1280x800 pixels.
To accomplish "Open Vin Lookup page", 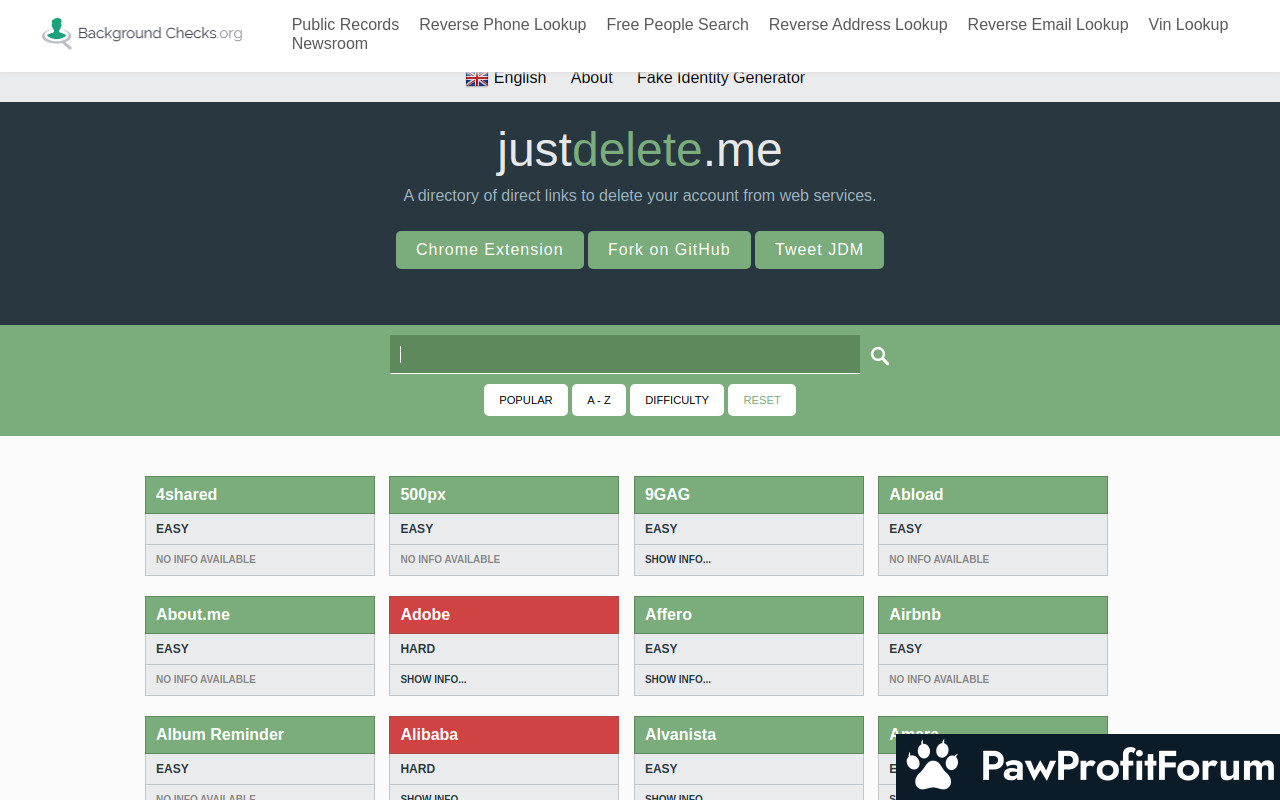I will (1188, 24).
